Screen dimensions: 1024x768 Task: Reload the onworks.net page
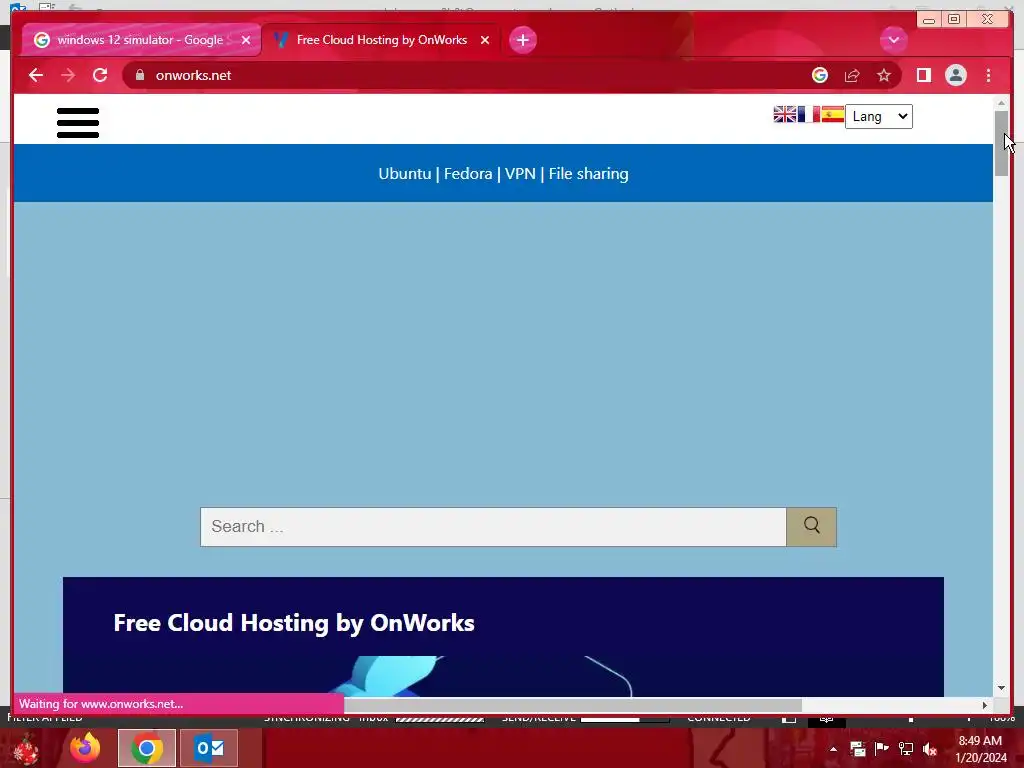pyautogui.click(x=100, y=75)
